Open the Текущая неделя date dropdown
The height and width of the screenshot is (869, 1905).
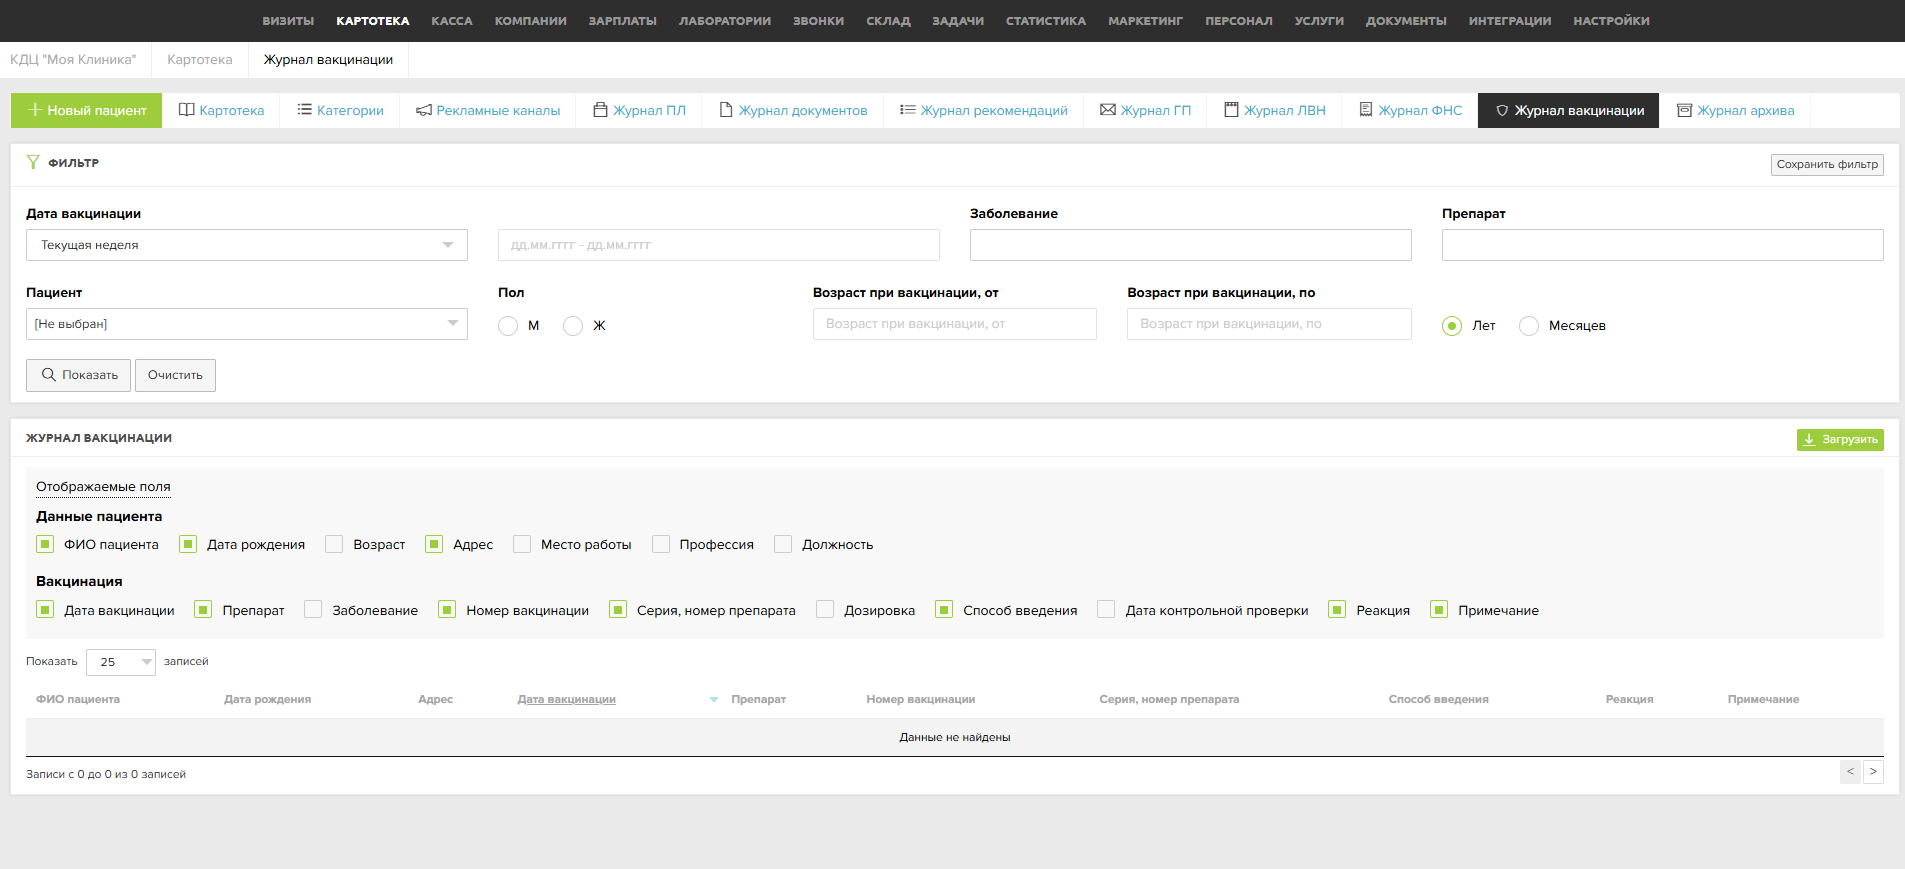tap(247, 245)
